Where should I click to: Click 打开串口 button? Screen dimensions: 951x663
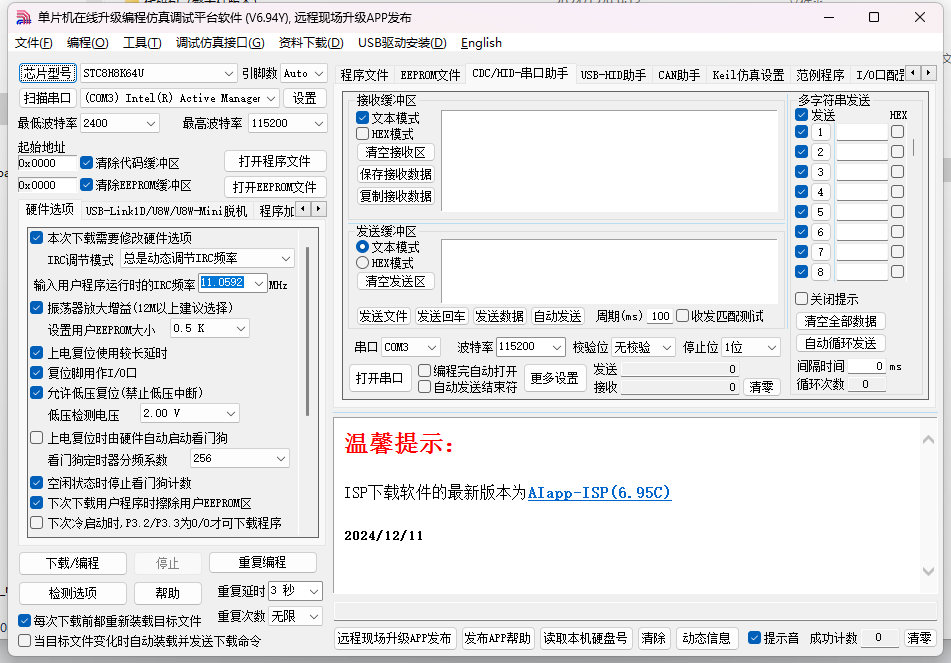[x=380, y=378]
